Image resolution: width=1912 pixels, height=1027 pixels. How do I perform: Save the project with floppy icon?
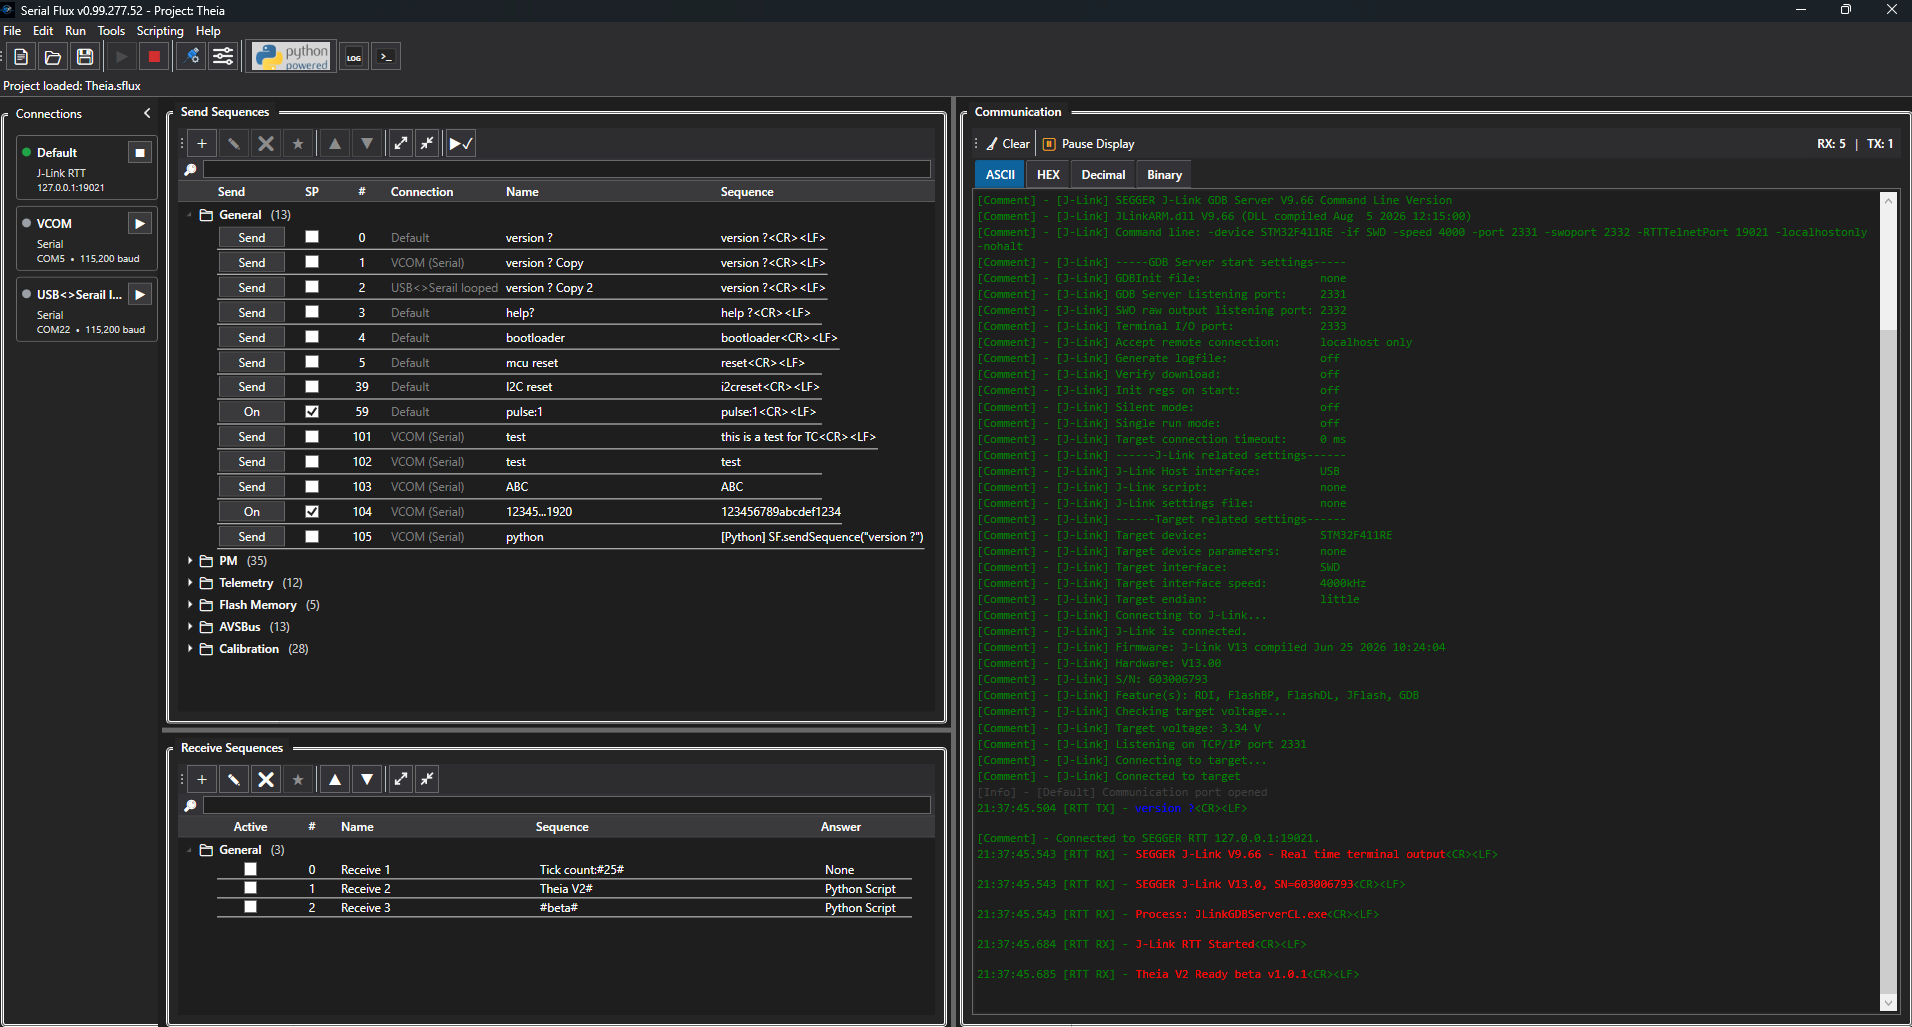pyautogui.click(x=85, y=57)
